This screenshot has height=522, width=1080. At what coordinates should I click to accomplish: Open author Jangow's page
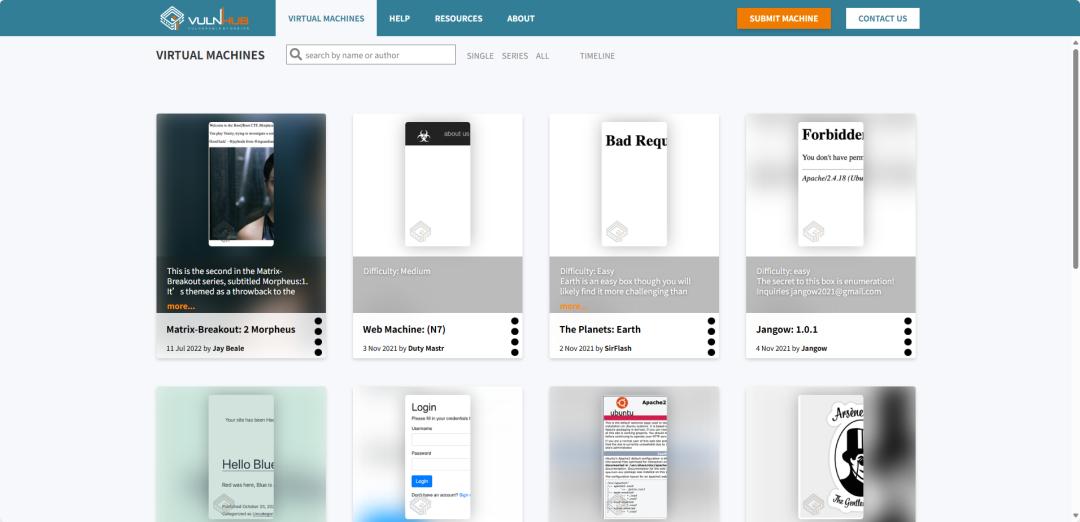coord(814,348)
